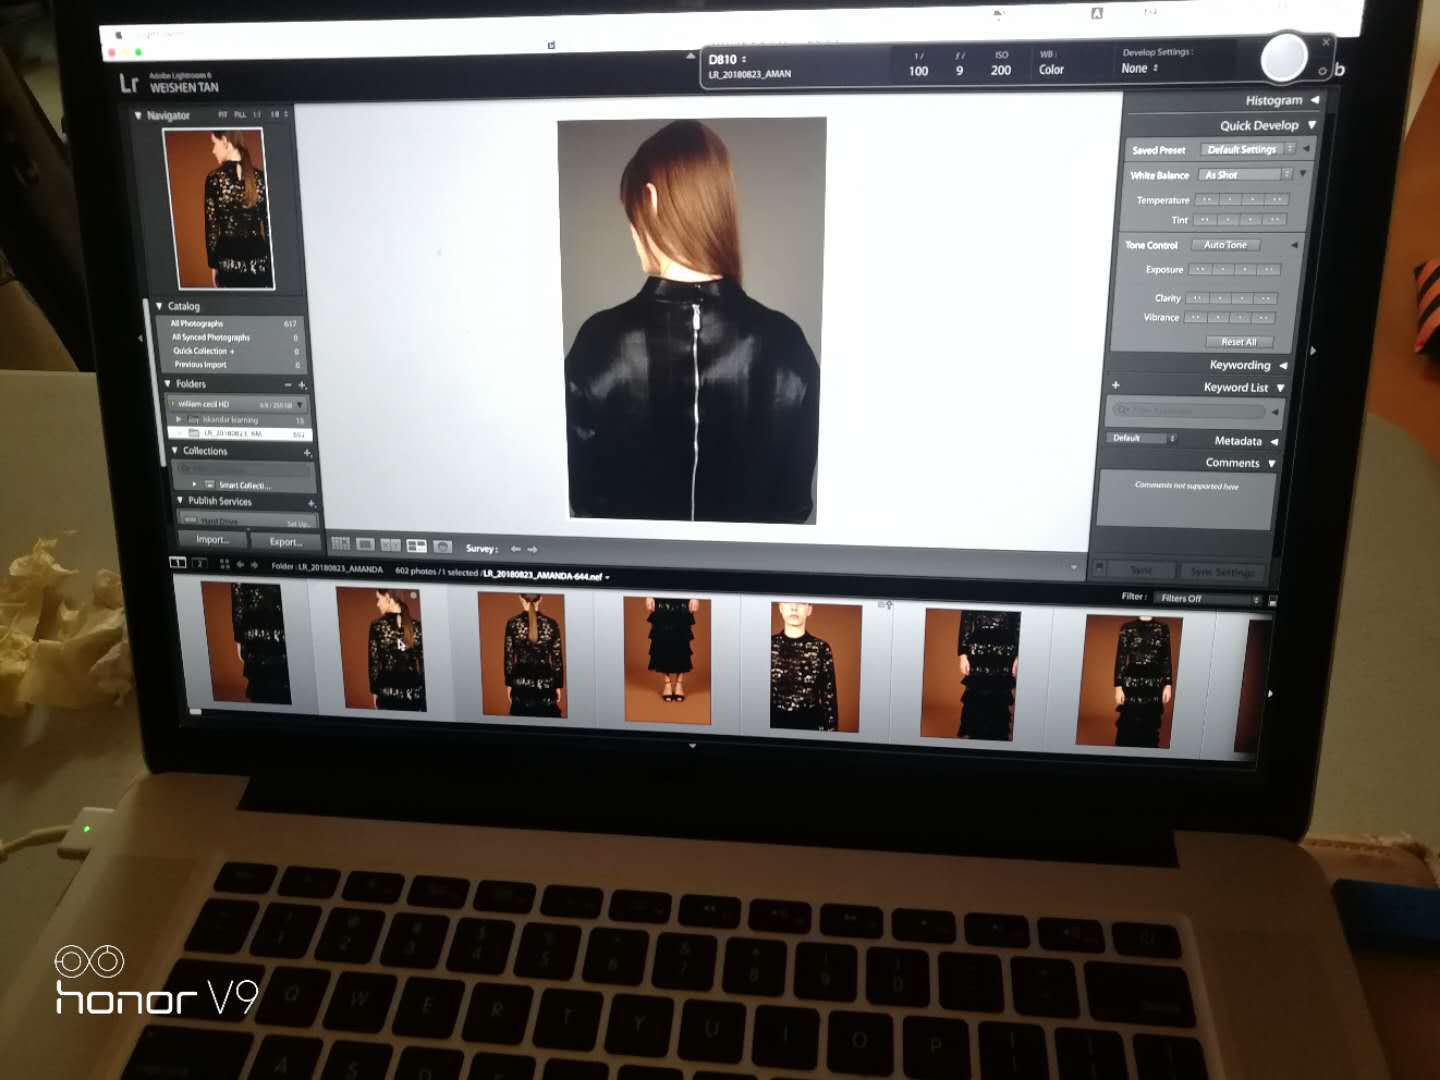Click plus icon beside Keyword List

point(1116,385)
